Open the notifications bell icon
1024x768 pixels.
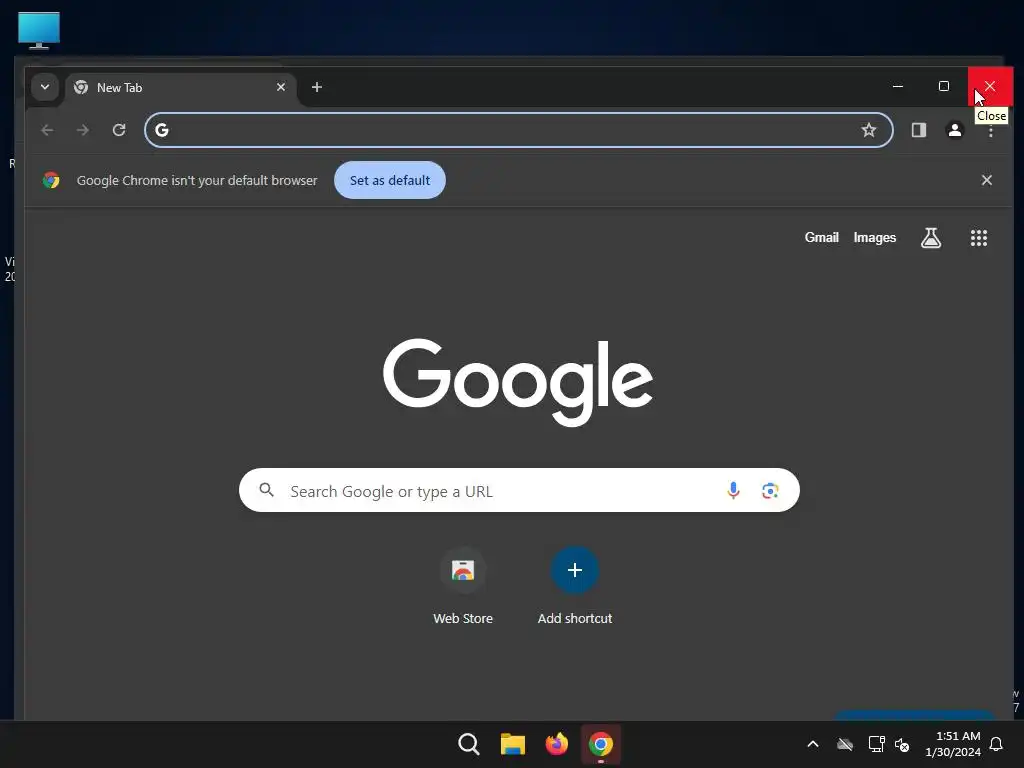click(996, 744)
